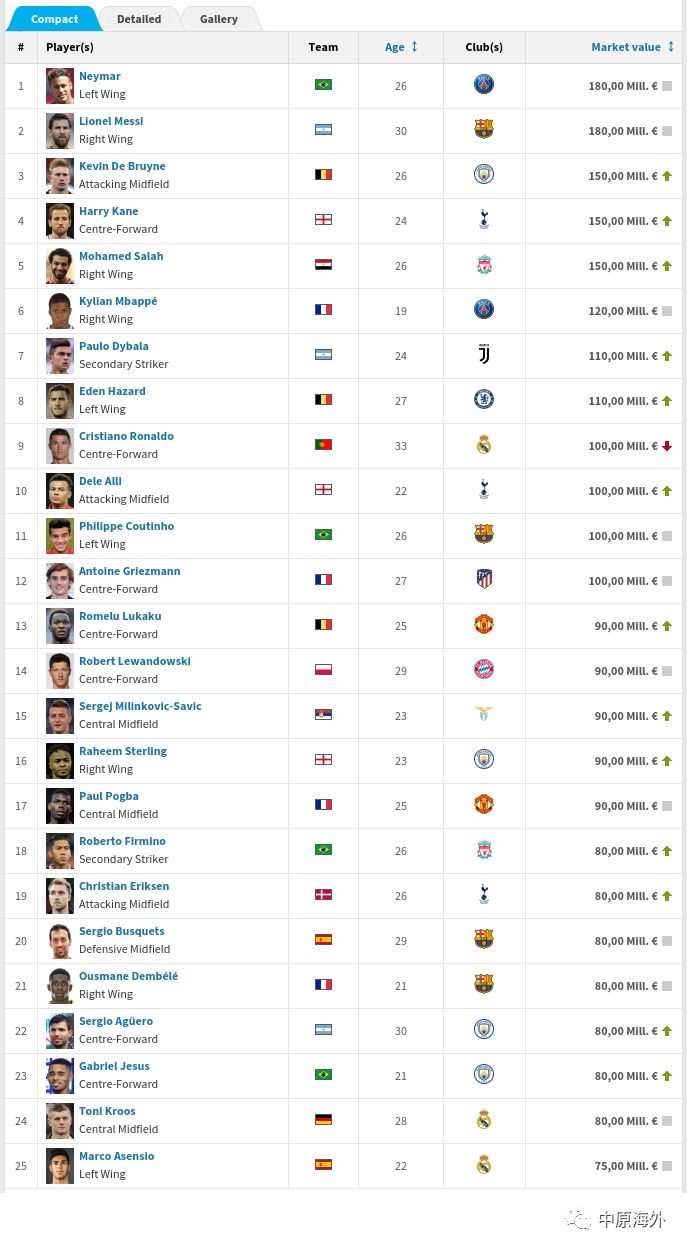The height and width of the screenshot is (1249, 687).
Task: Click the Paris Saint-Germain crest beside Neymar
Action: point(484,85)
